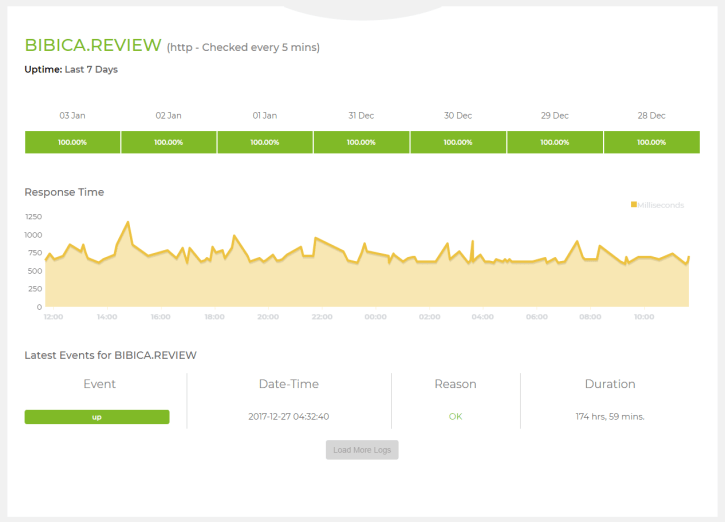Click the 29 Dec 100.00% uptime bar

(x=554, y=142)
